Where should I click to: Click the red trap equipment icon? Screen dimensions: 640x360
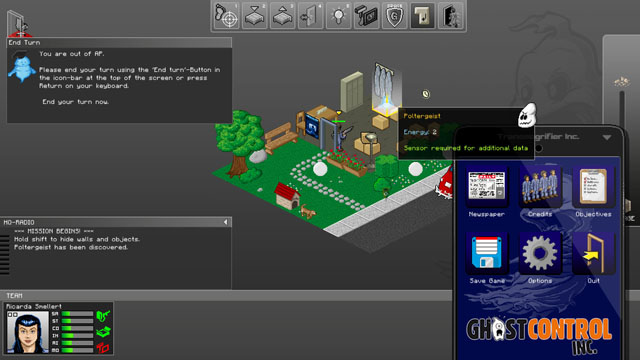(x=103, y=347)
